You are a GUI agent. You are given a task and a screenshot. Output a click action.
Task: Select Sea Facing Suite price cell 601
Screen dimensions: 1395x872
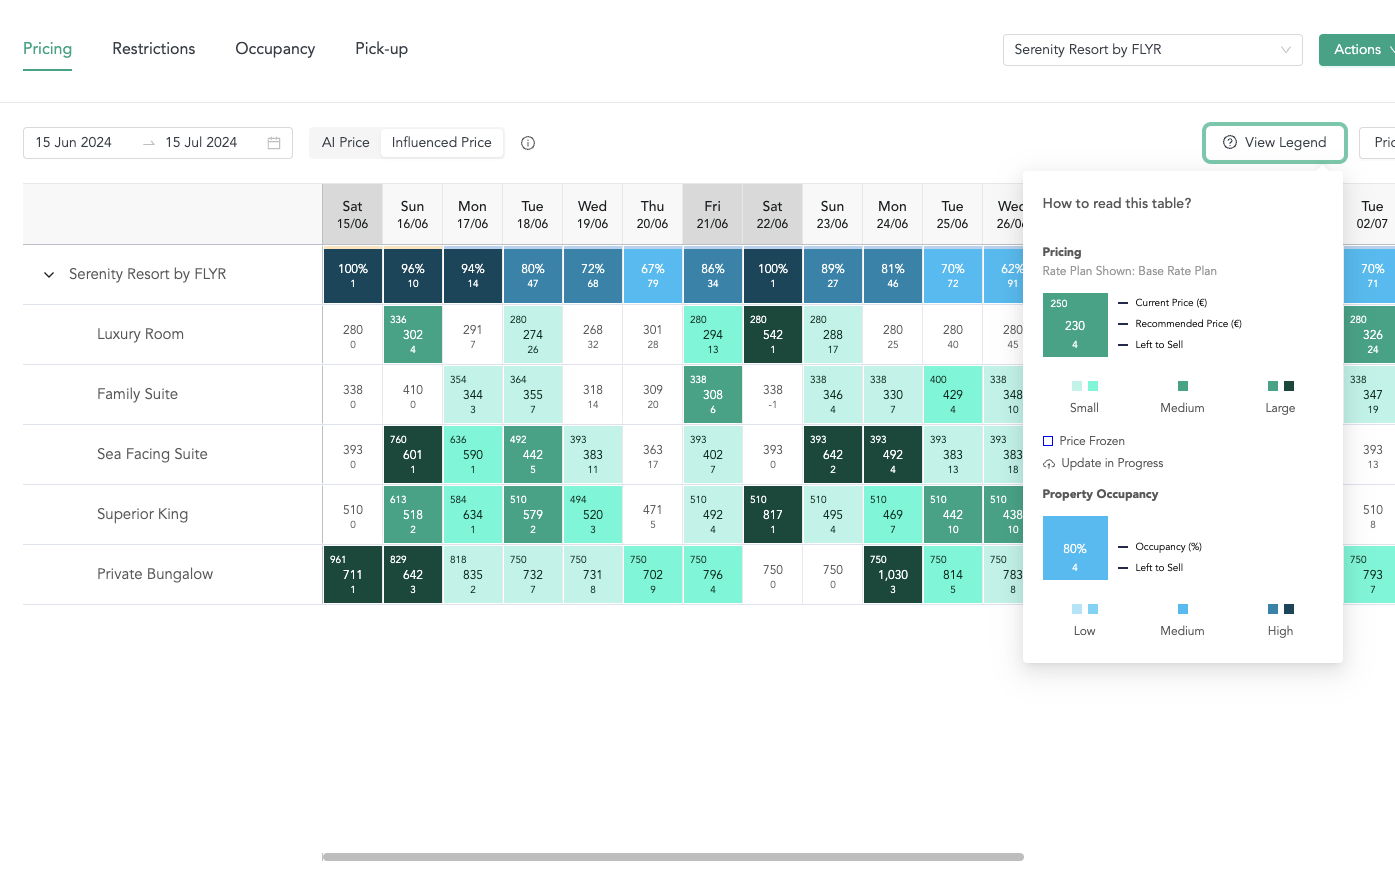coord(412,454)
